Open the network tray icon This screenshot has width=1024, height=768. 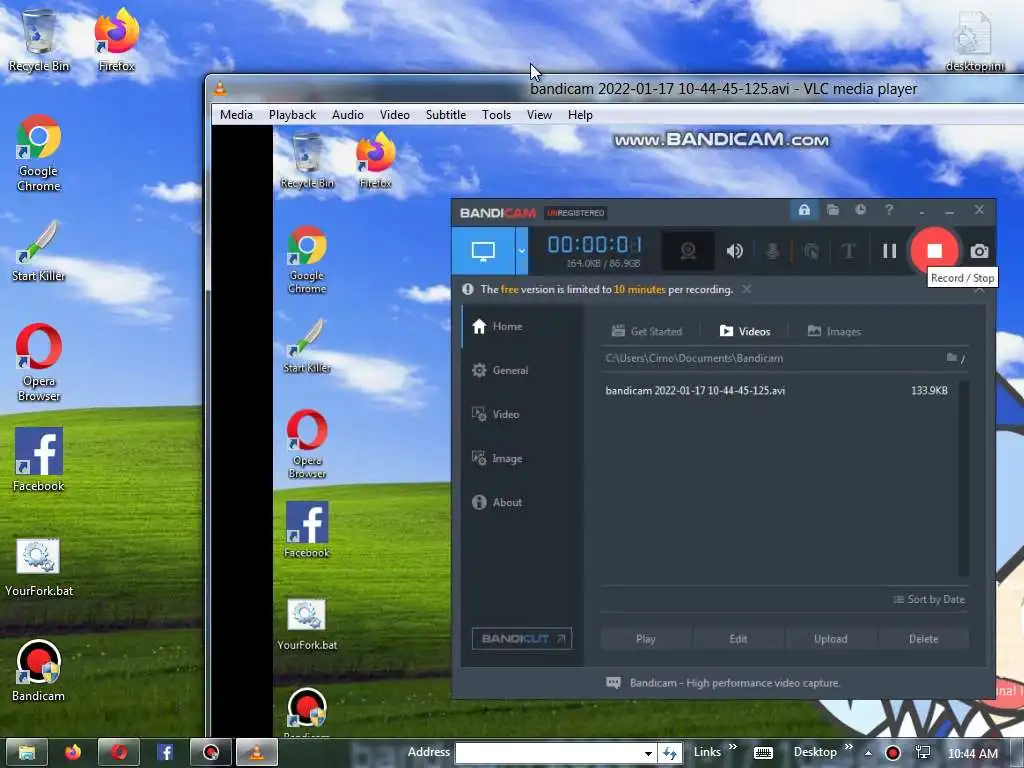tap(922, 753)
